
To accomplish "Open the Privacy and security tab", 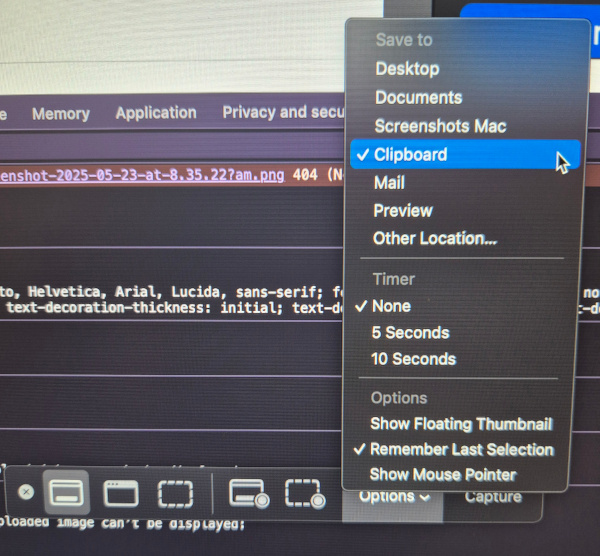I will pos(283,112).
